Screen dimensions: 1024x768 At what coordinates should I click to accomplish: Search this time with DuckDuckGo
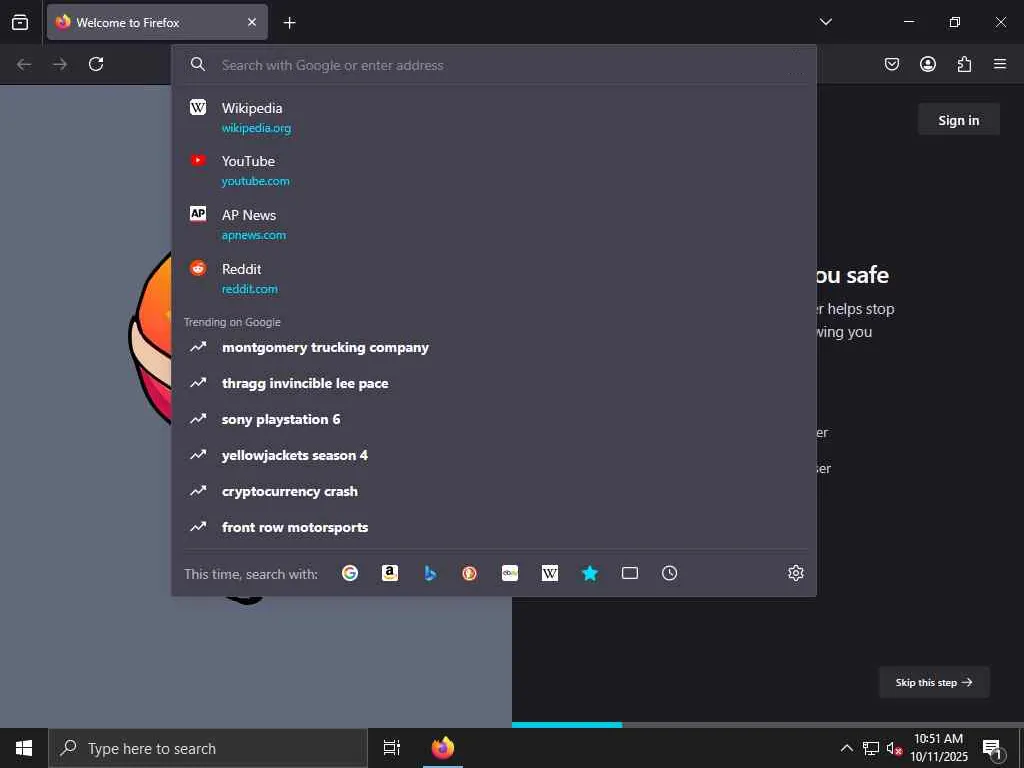pyautogui.click(x=470, y=573)
